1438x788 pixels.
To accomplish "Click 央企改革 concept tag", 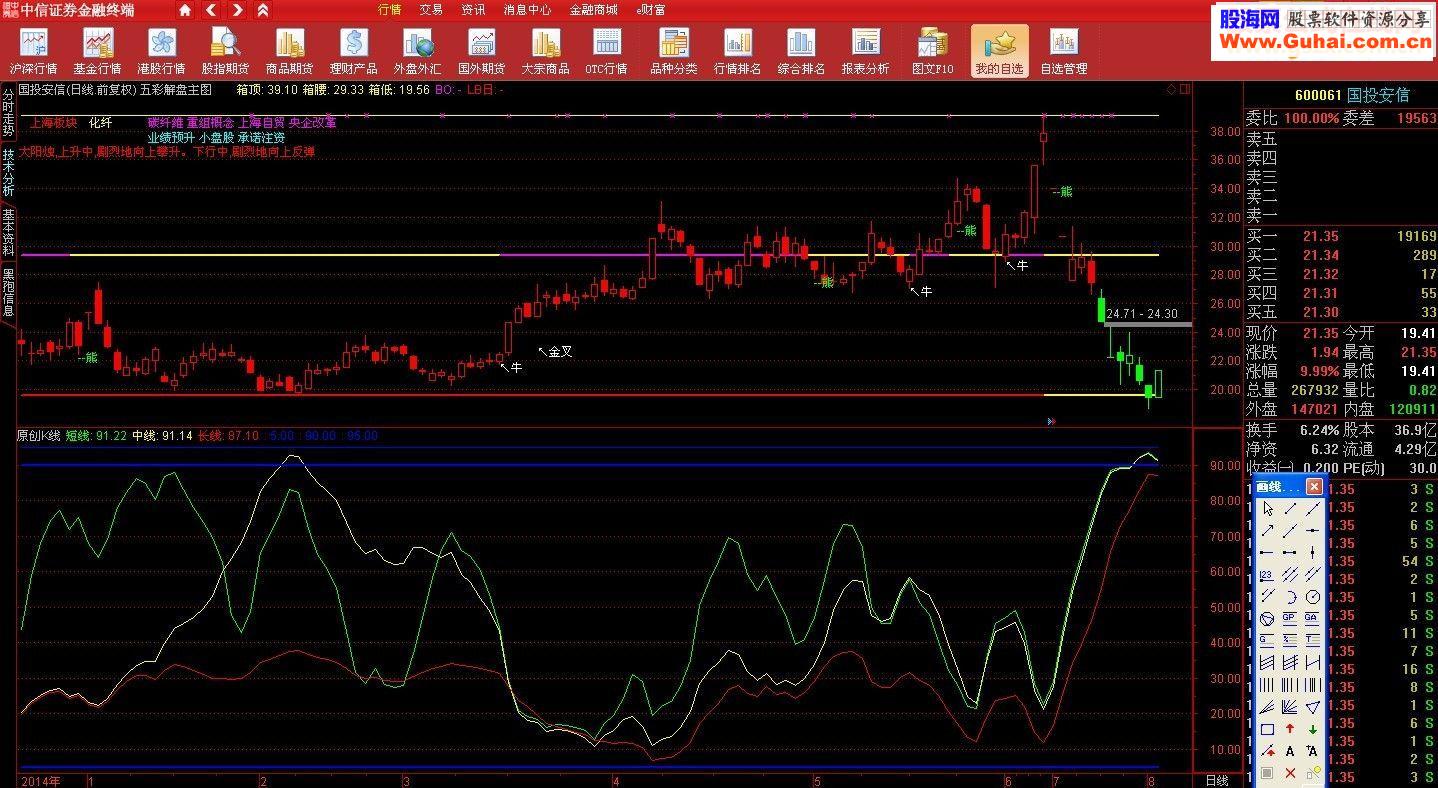I will point(313,123).
